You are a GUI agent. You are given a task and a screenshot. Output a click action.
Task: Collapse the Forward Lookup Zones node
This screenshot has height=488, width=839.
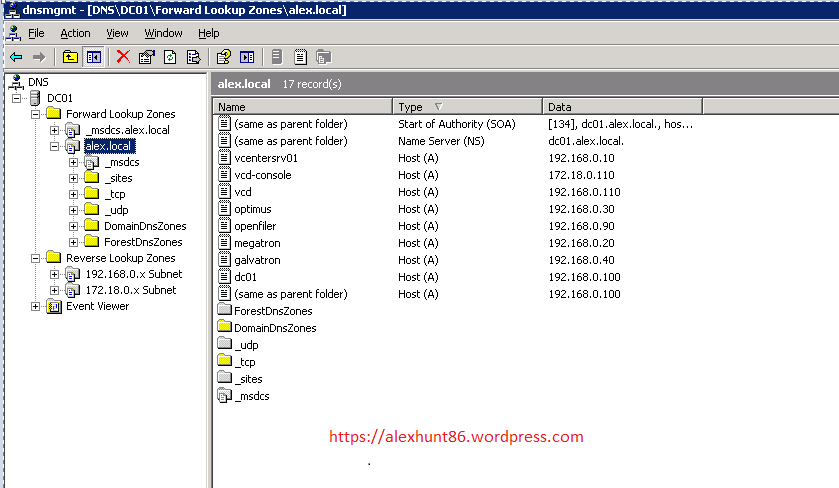pos(36,114)
